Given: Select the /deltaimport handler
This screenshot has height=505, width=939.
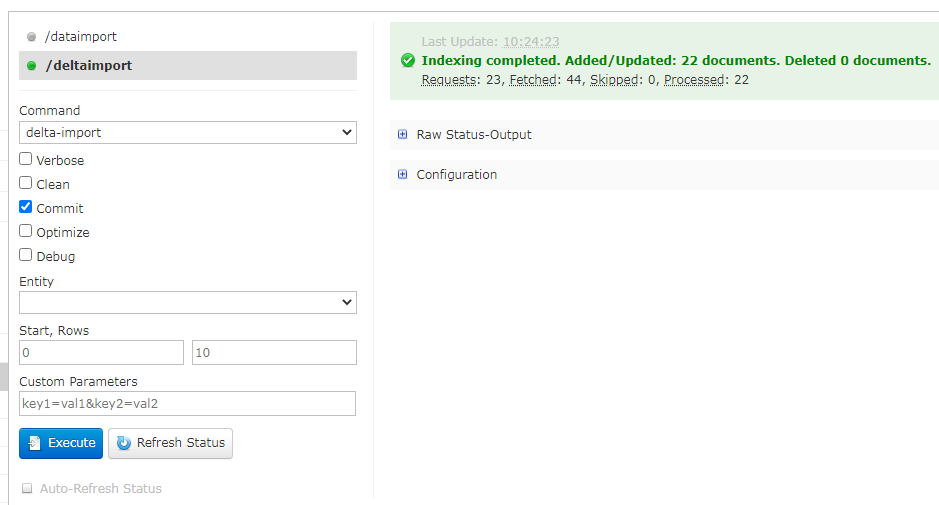Looking at the screenshot, I should [89, 66].
